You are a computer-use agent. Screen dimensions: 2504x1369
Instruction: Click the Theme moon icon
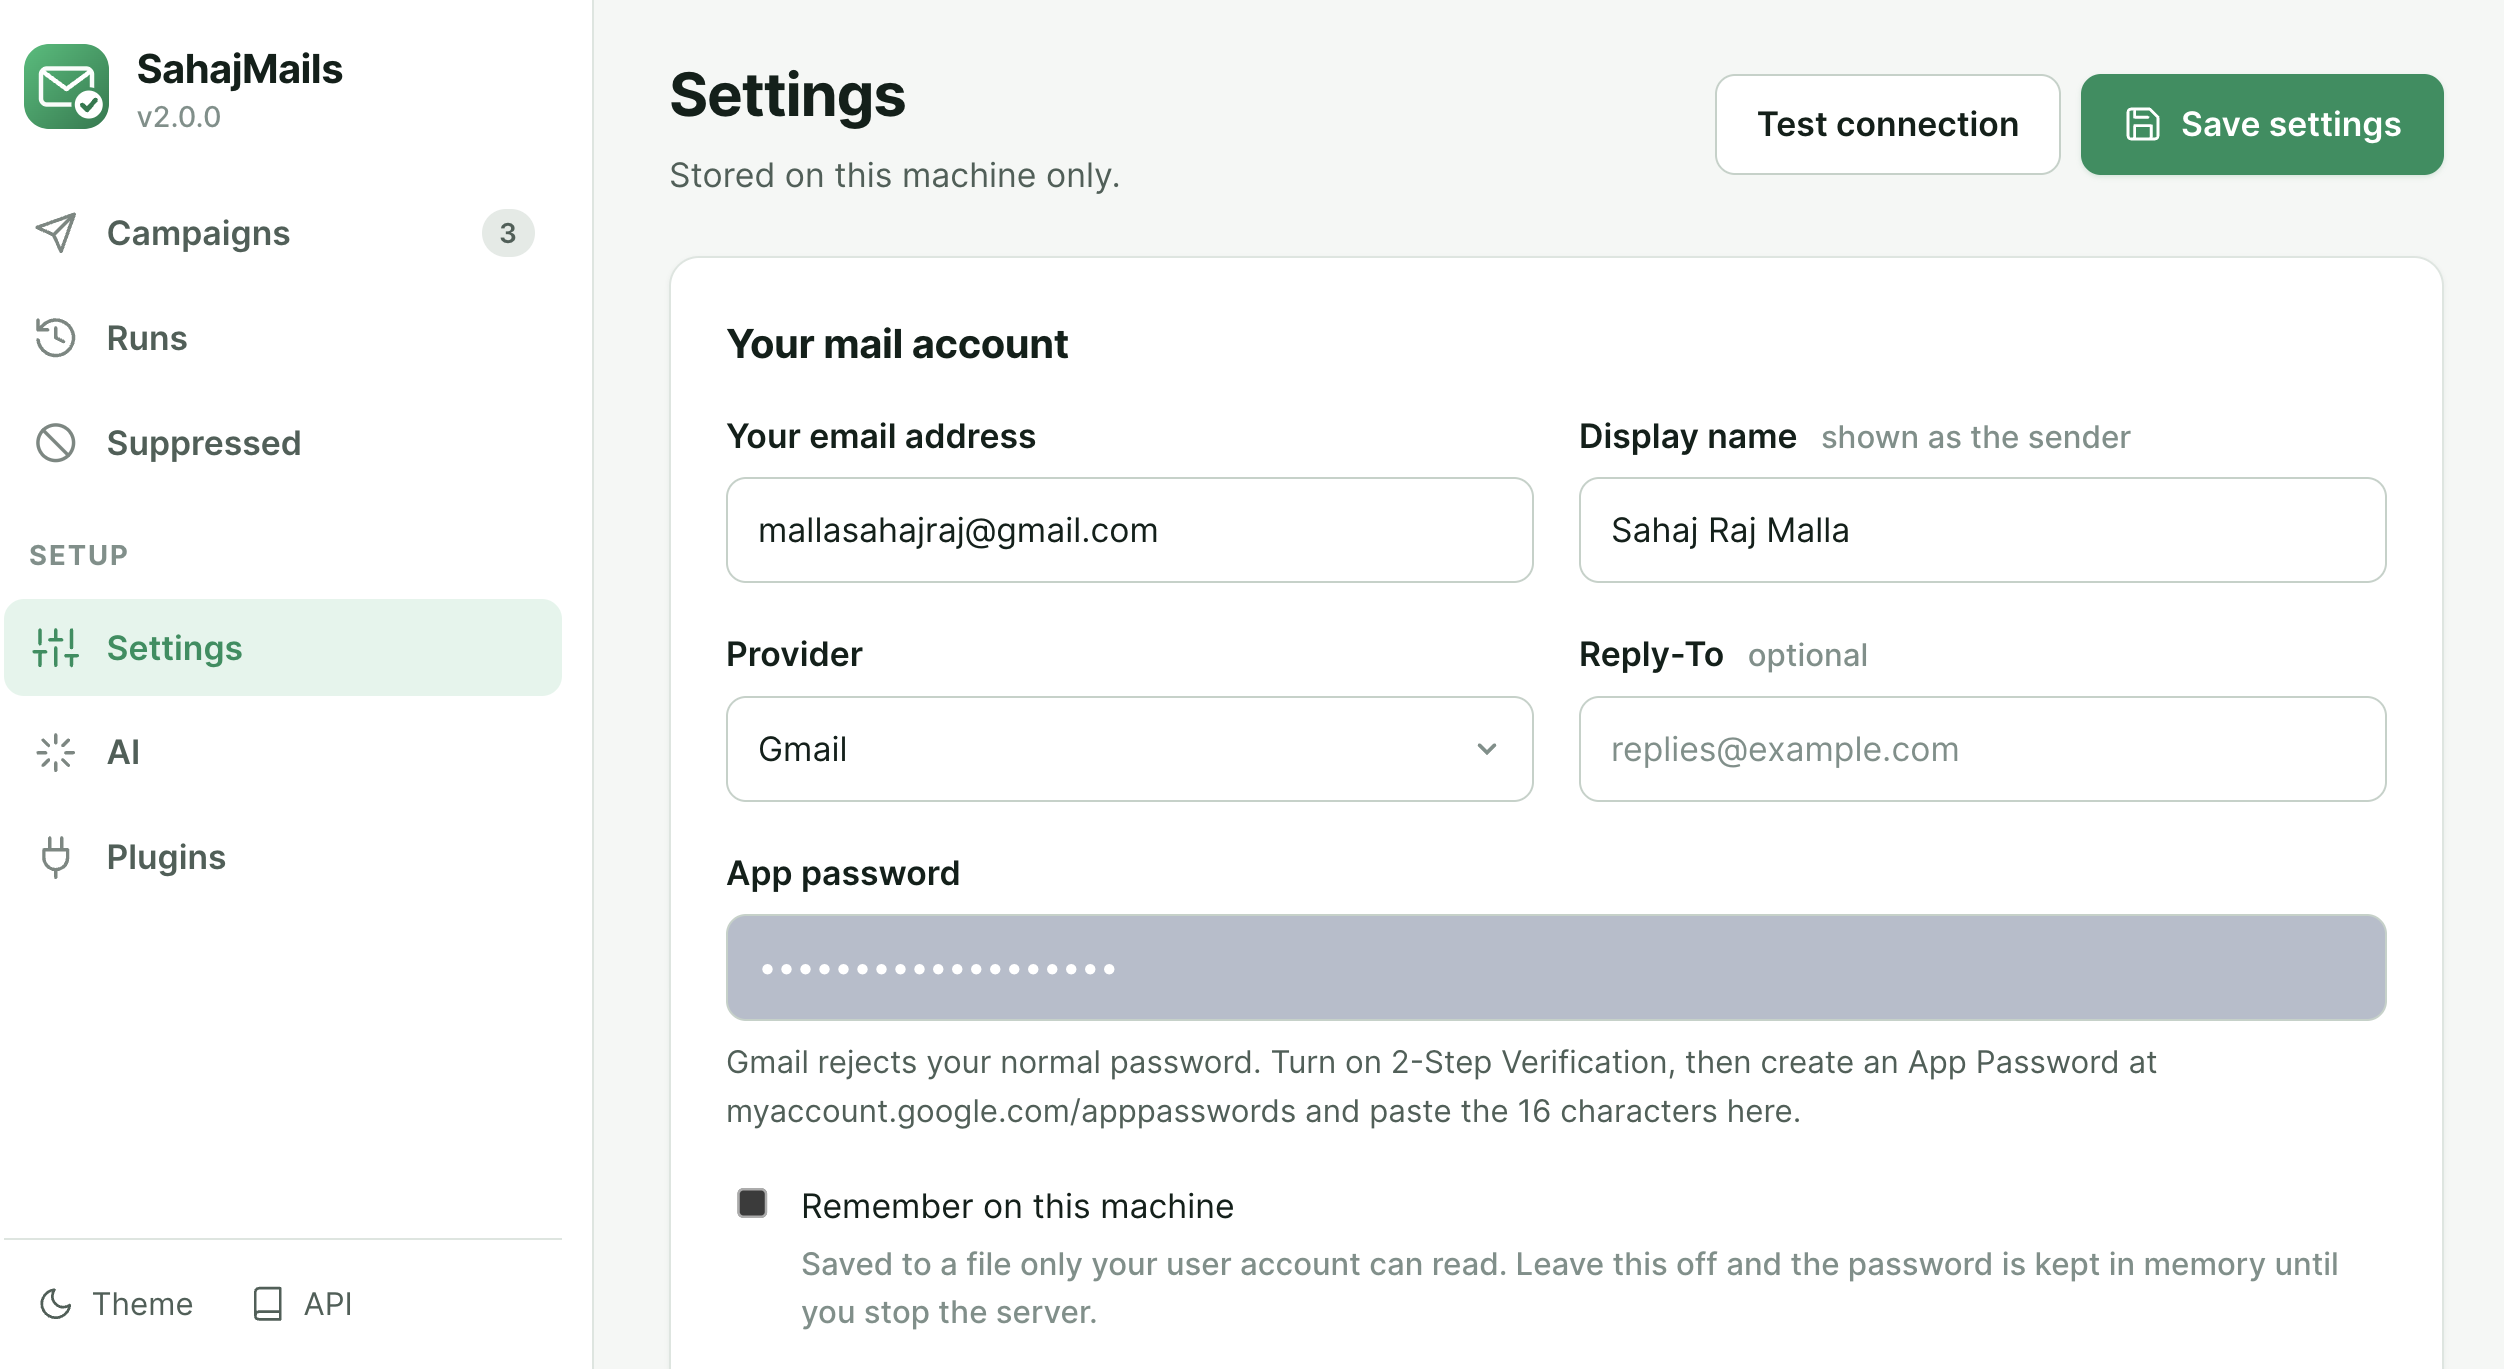point(56,1304)
